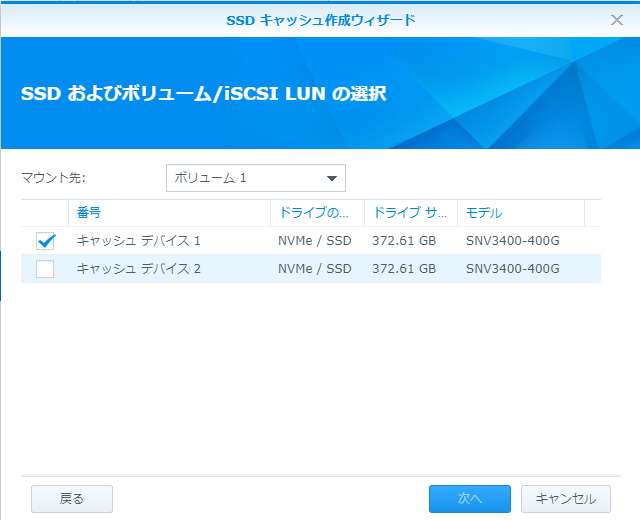The width and height of the screenshot is (640, 520).
Task: Sort by the ドライブの... column header
Action: (x=317, y=213)
